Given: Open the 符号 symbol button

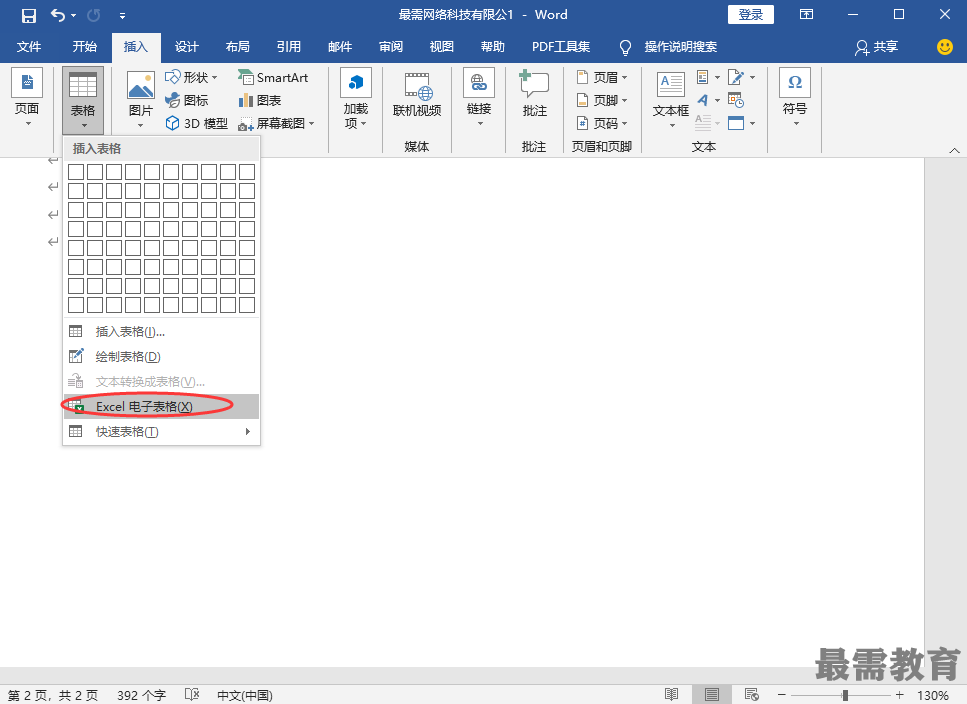Looking at the screenshot, I should pyautogui.click(x=795, y=97).
